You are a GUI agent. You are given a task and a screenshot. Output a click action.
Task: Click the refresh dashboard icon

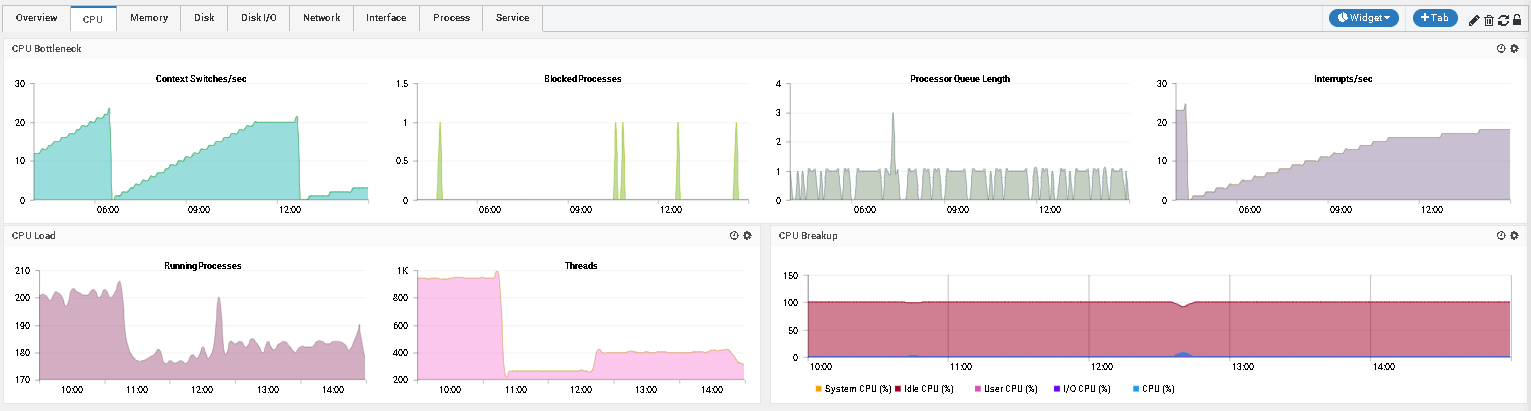1503,20
